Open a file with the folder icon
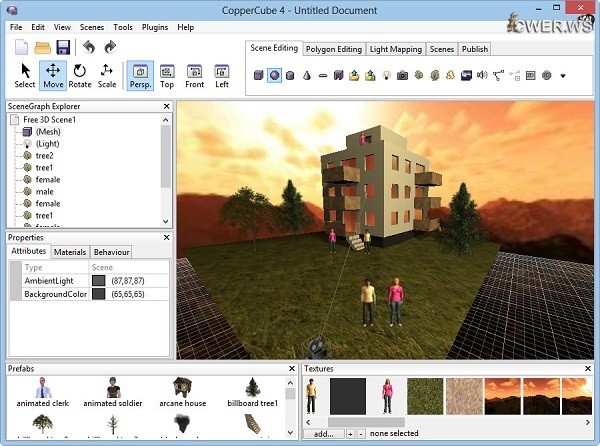The width and height of the screenshot is (600, 446). [42, 47]
